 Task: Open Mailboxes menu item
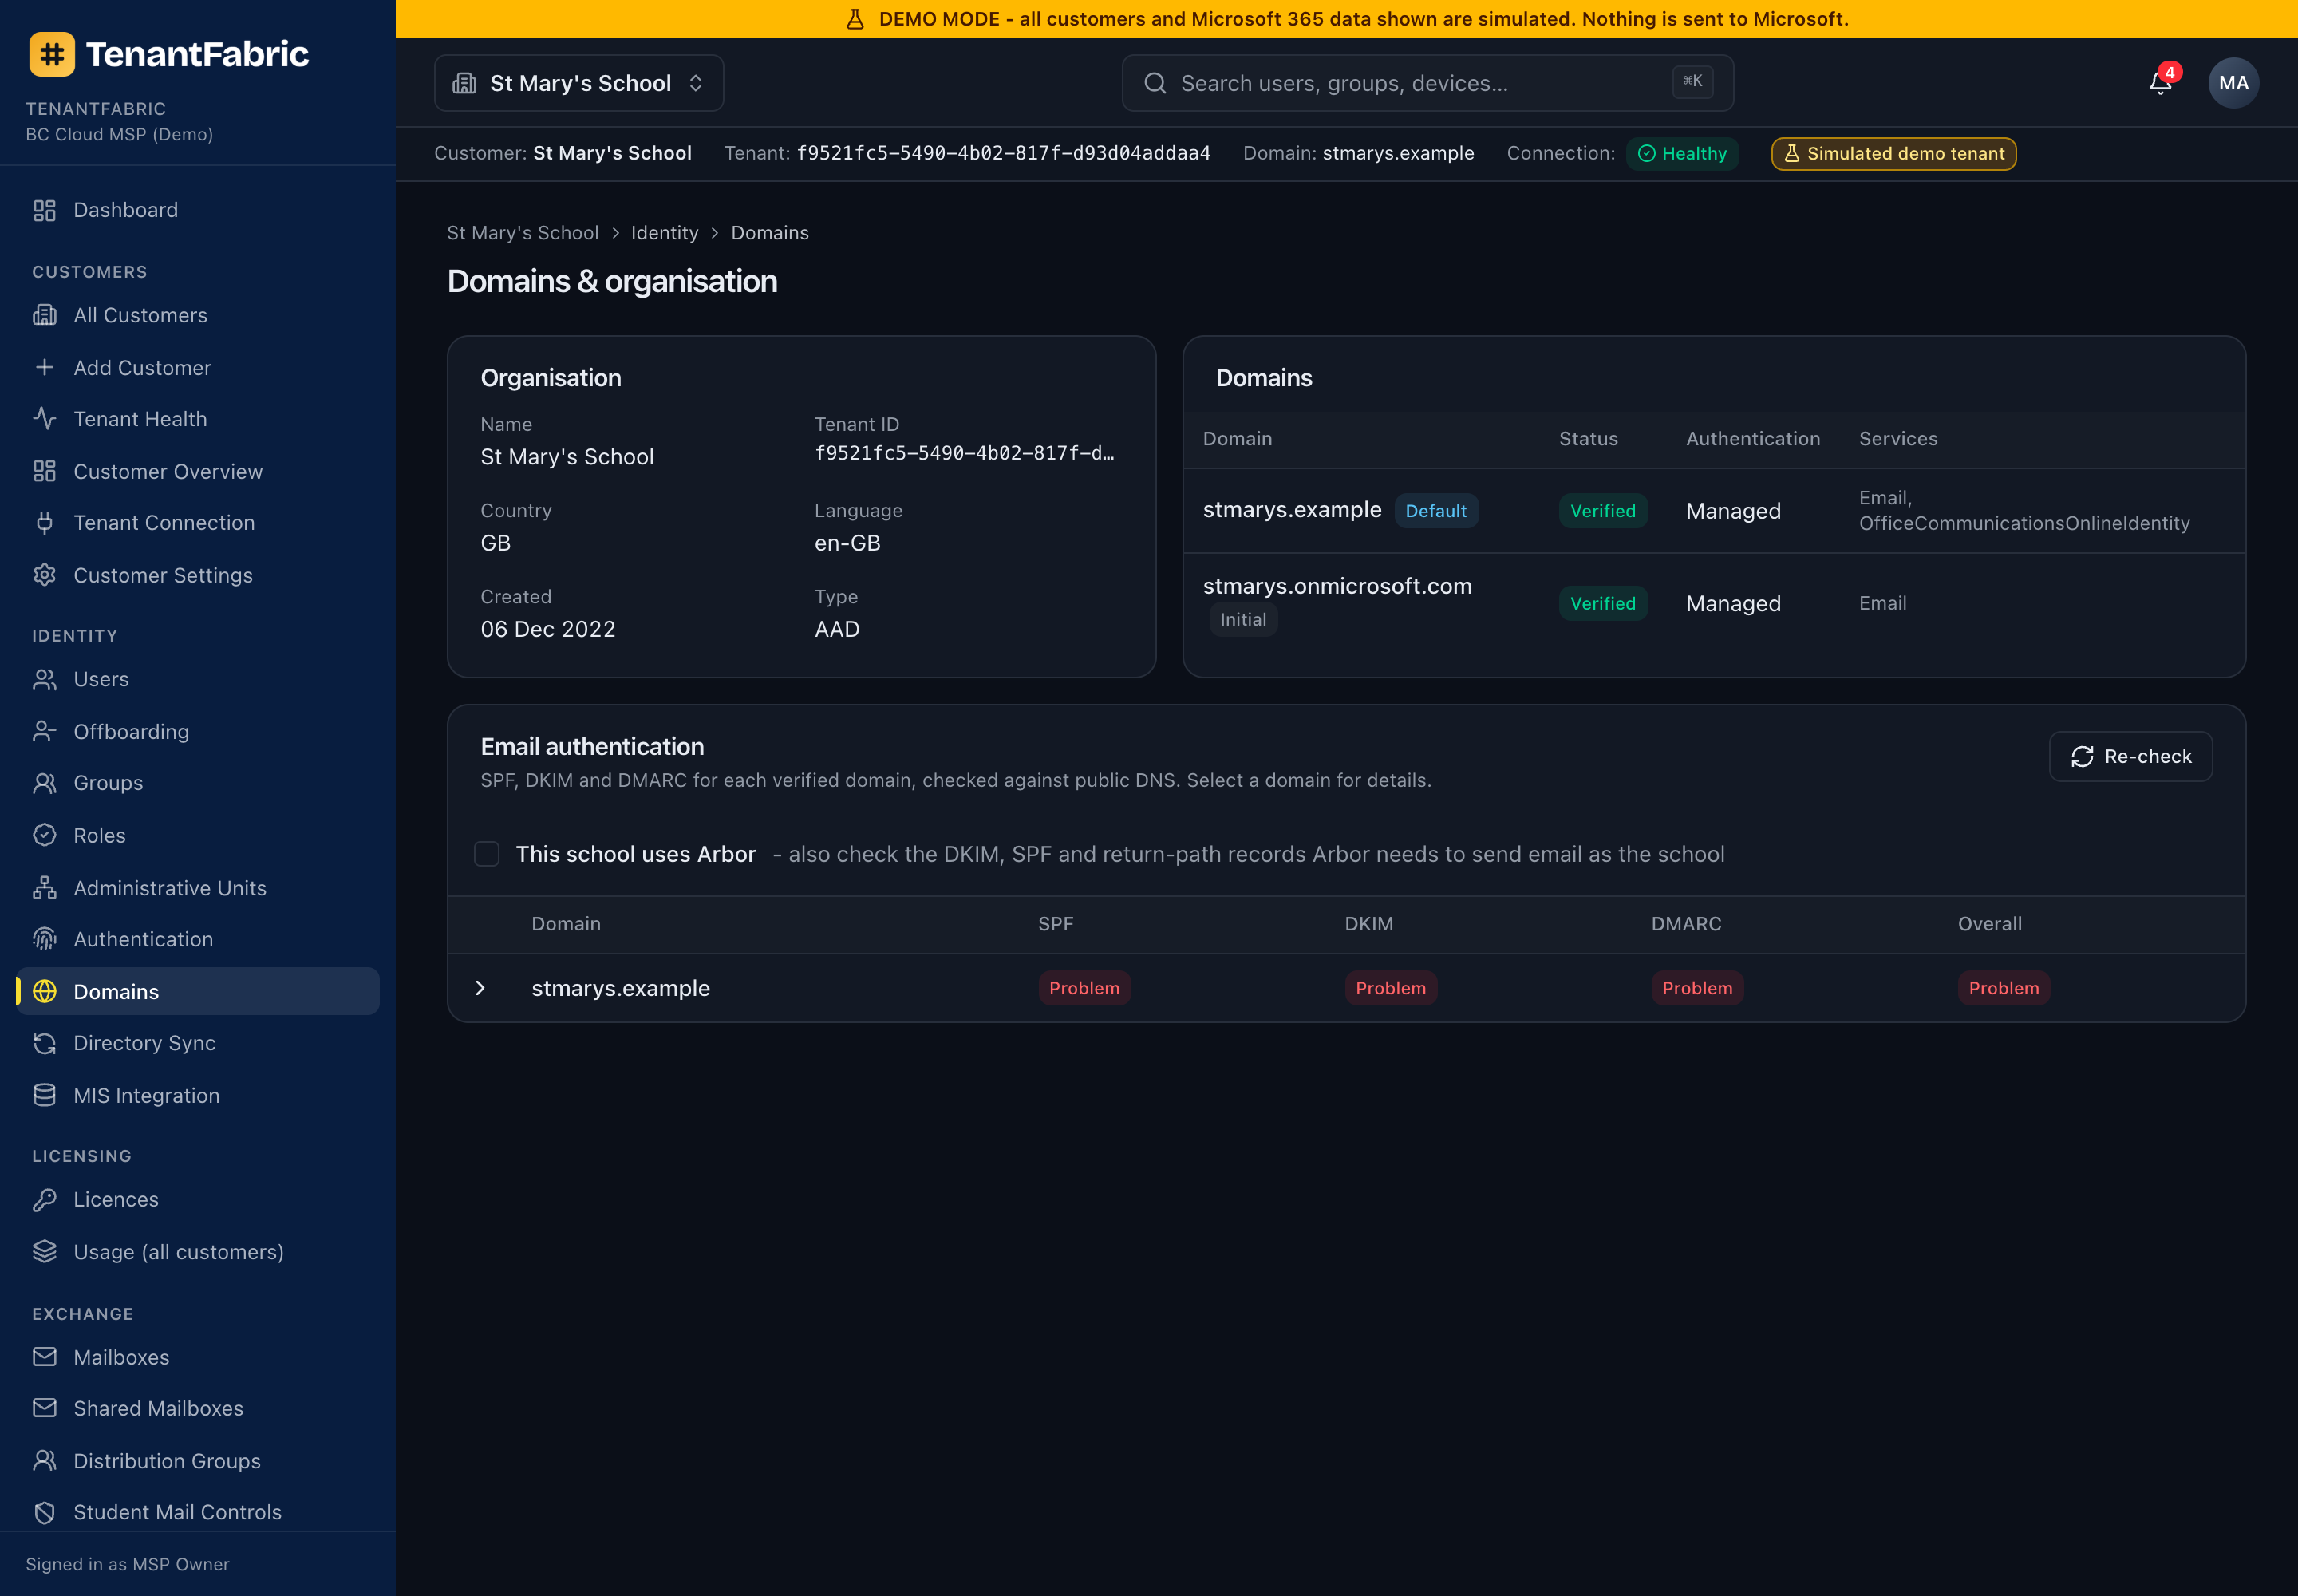click(198, 1357)
